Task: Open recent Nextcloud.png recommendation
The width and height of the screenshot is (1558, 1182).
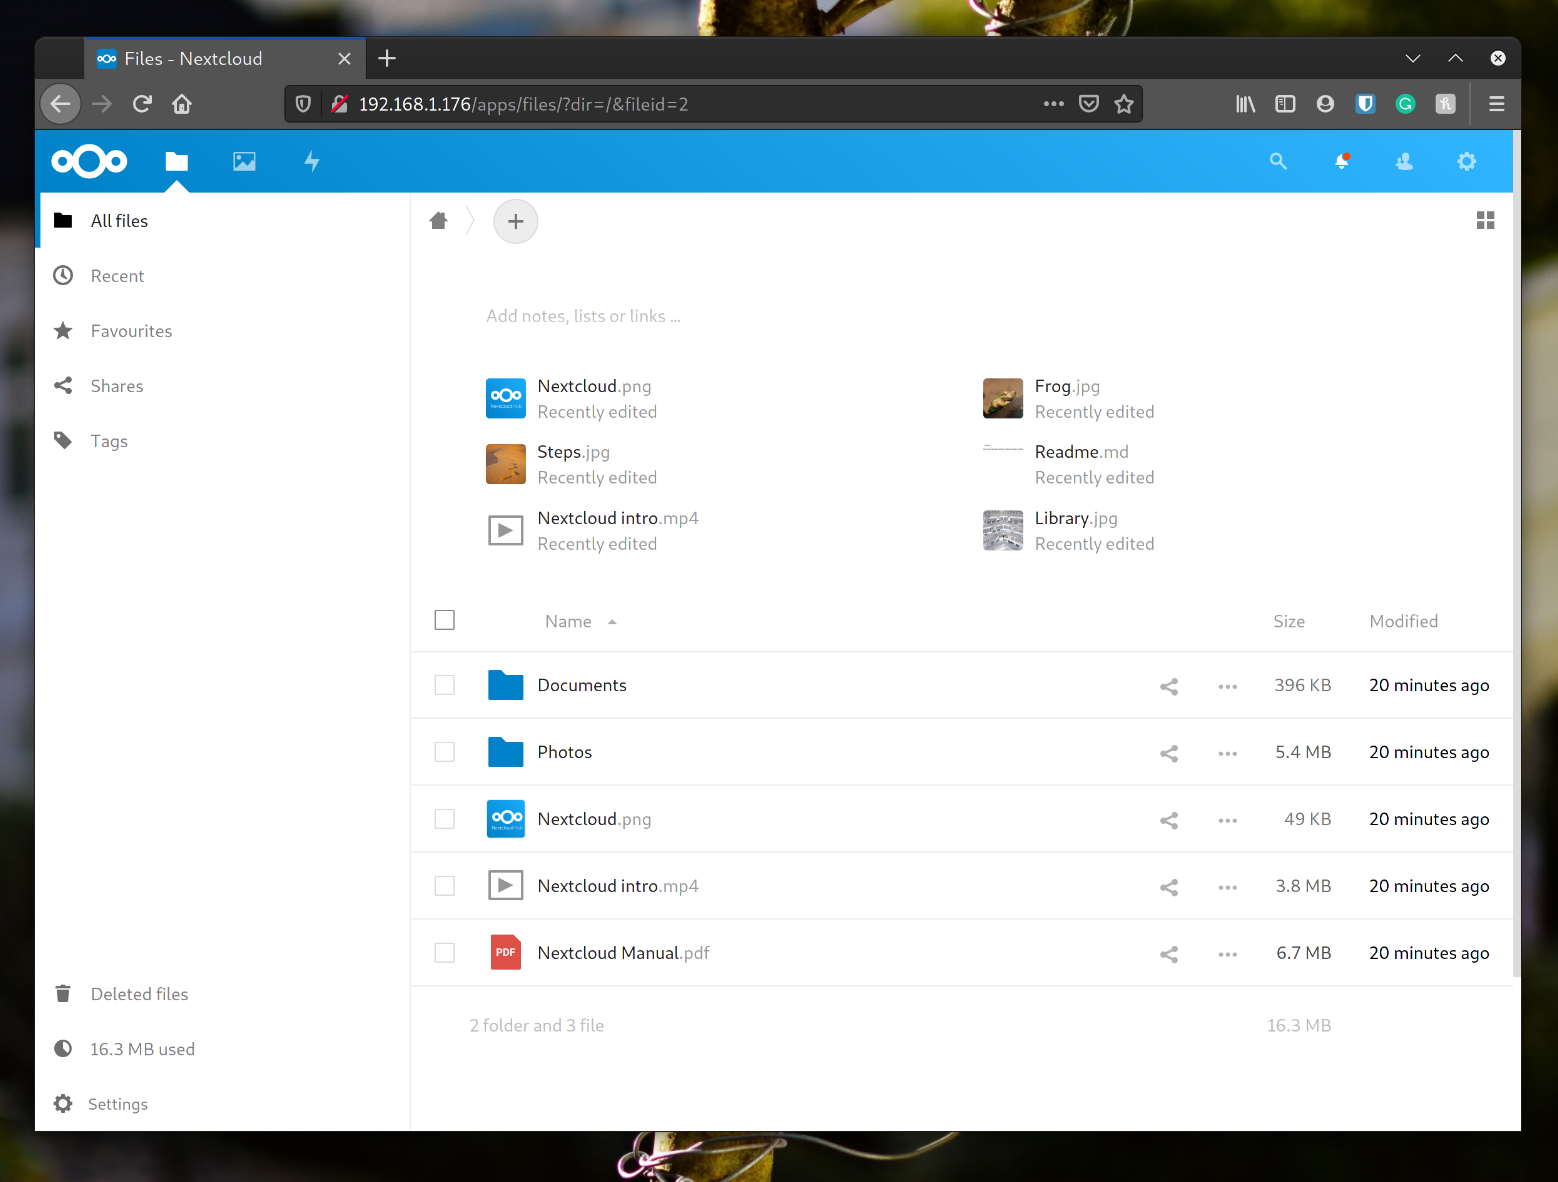Action: click(x=572, y=398)
